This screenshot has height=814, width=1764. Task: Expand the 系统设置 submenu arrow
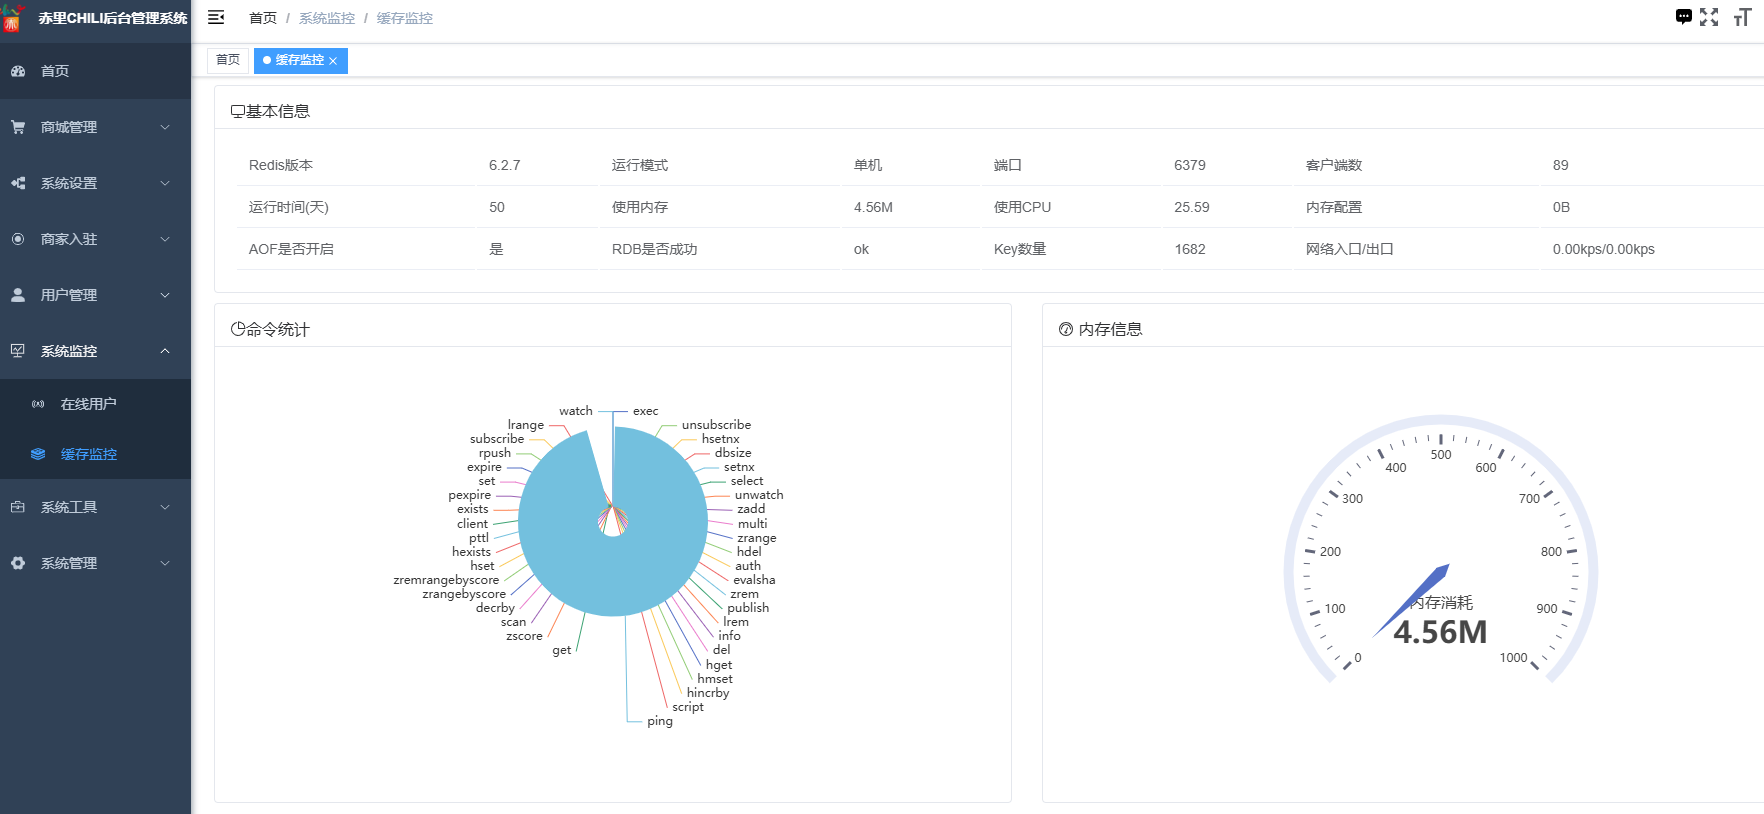165,183
